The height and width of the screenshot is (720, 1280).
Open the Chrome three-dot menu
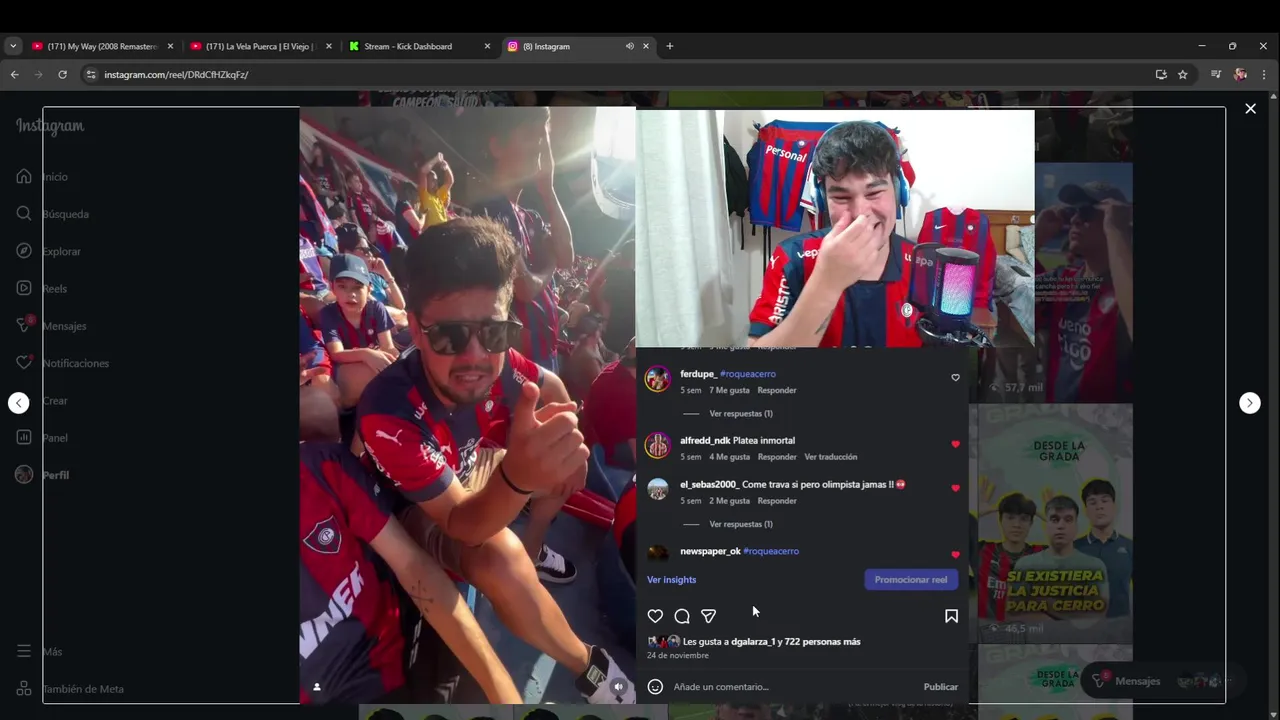pos(1265,74)
